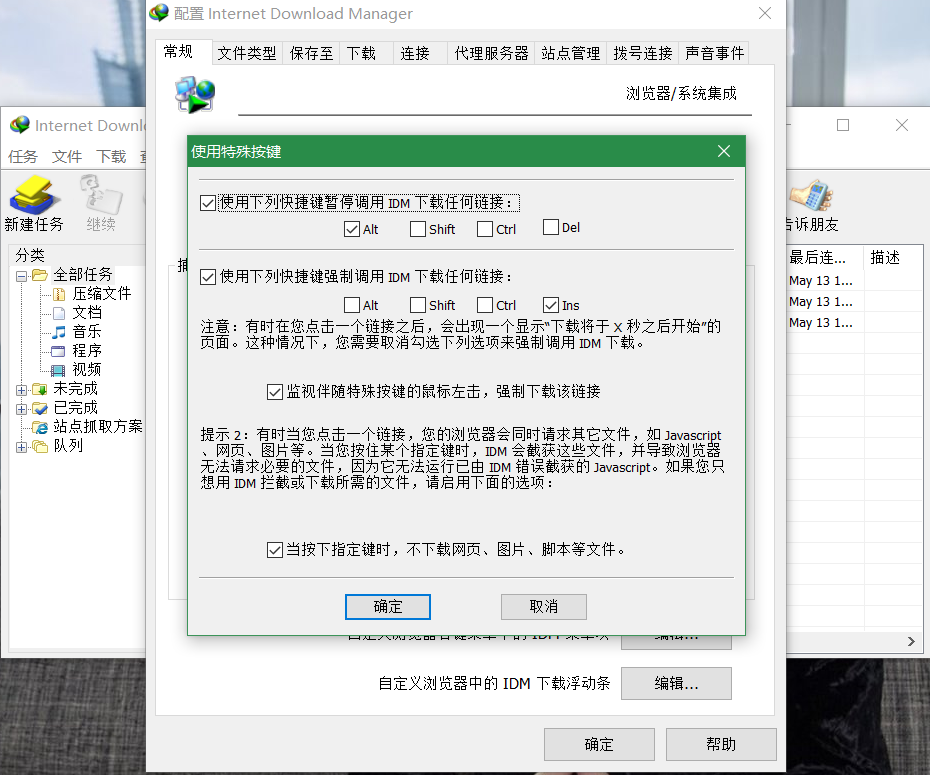
Task: Confirm the special keys dialog with 确定
Action: pos(388,607)
